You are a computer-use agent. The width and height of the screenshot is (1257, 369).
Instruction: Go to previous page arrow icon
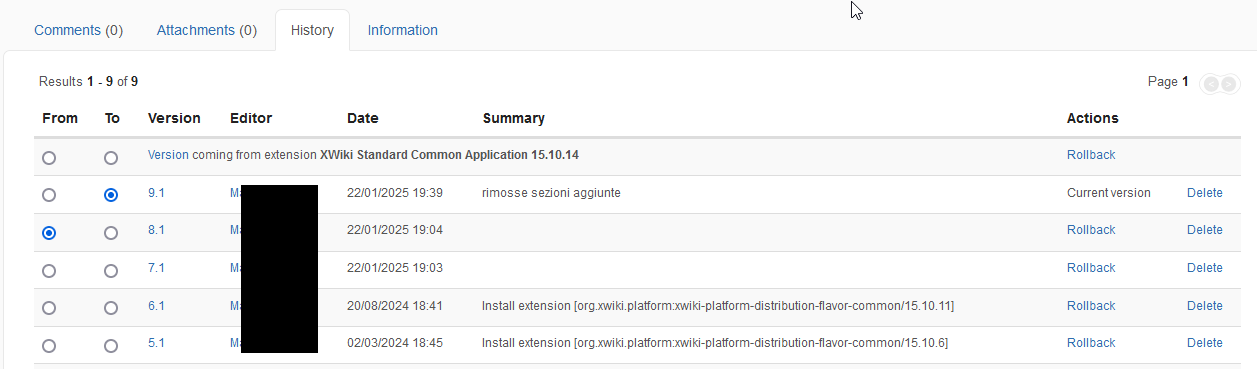tap(1211, 84)
